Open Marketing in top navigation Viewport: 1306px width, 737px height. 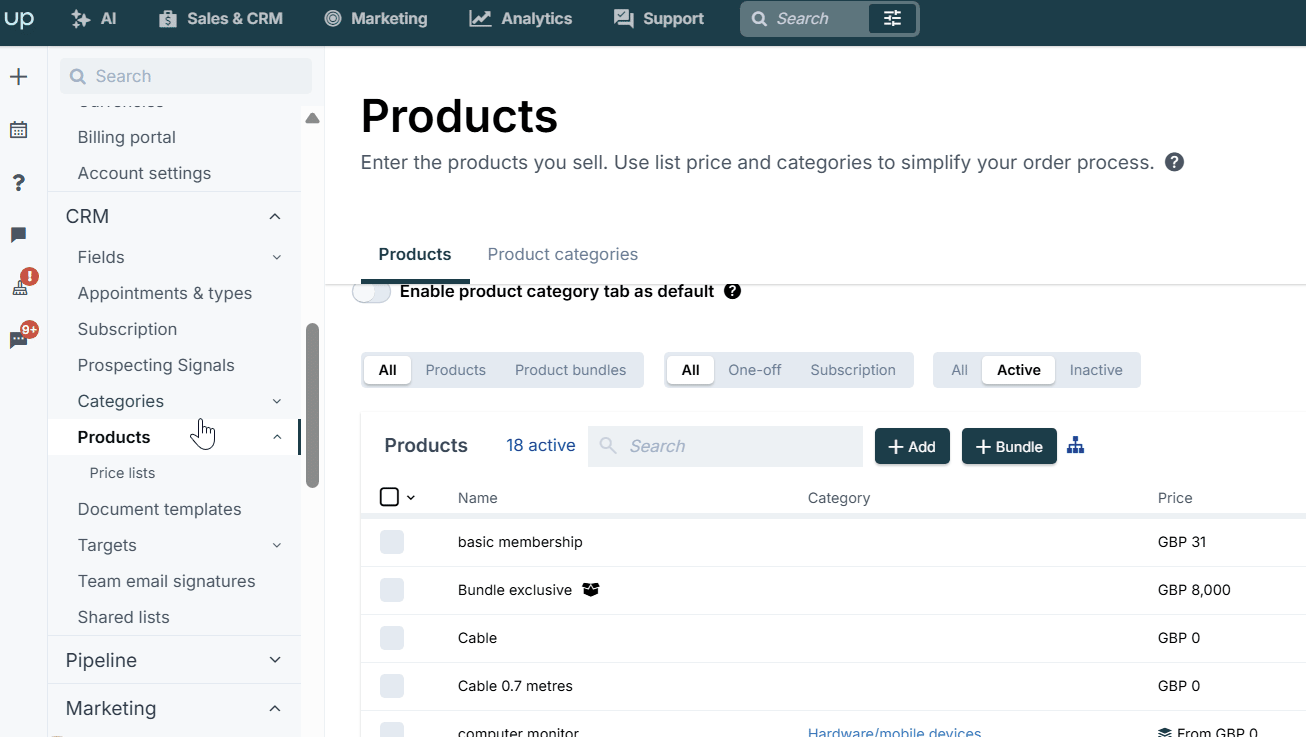pyautogui.click(x=376, y=19)
